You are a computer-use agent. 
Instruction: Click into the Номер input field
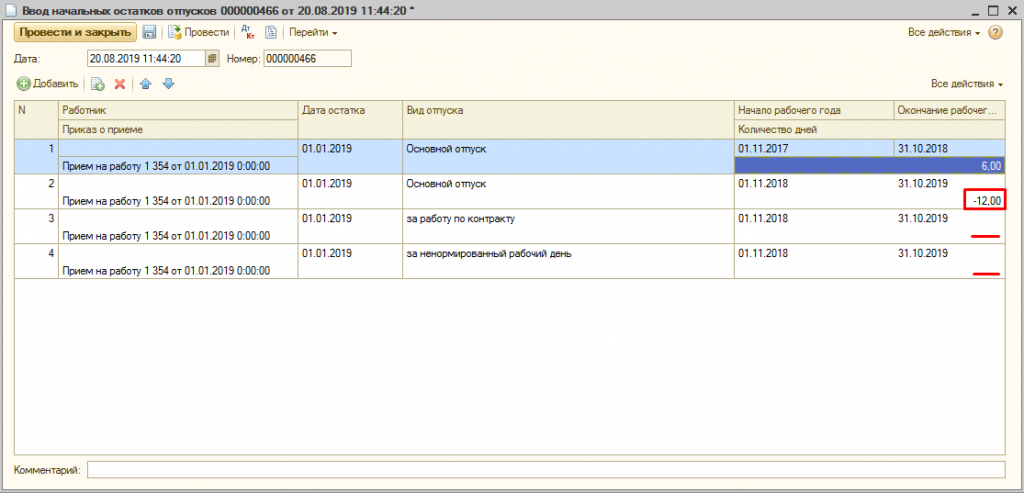pos(307,59)
